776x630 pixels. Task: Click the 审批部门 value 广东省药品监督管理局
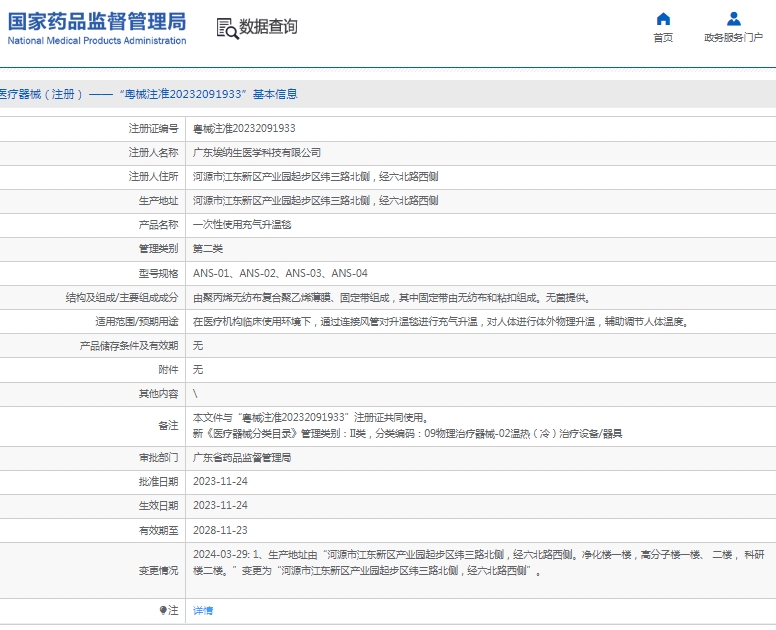coord(242,458)
